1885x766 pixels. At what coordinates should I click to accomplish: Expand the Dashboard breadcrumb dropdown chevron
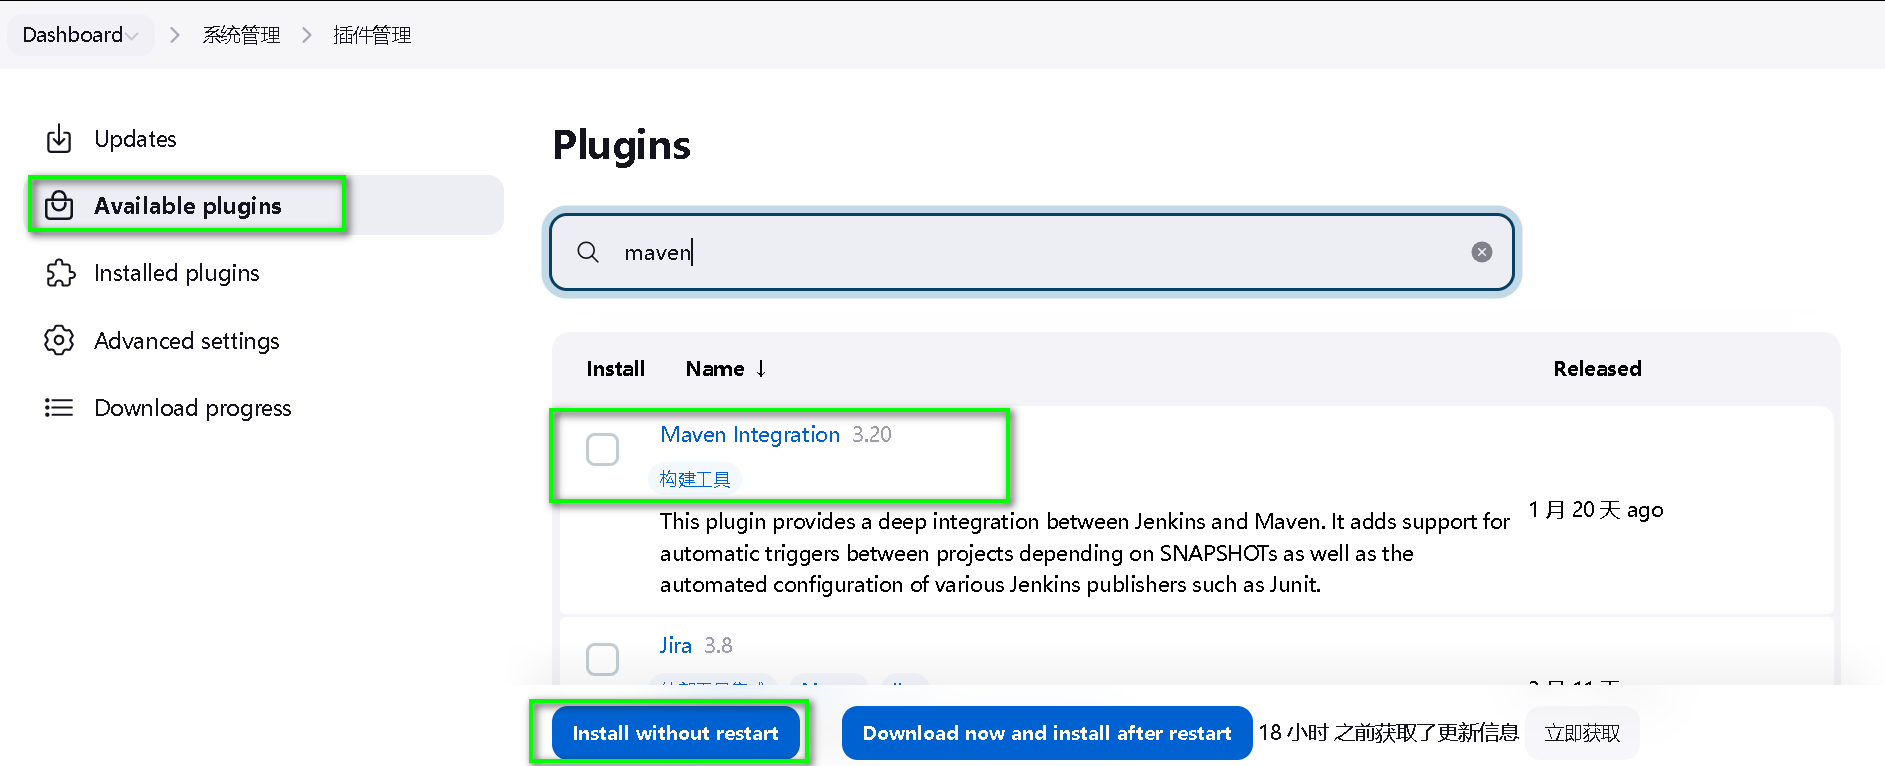click(x=132, y=36)
